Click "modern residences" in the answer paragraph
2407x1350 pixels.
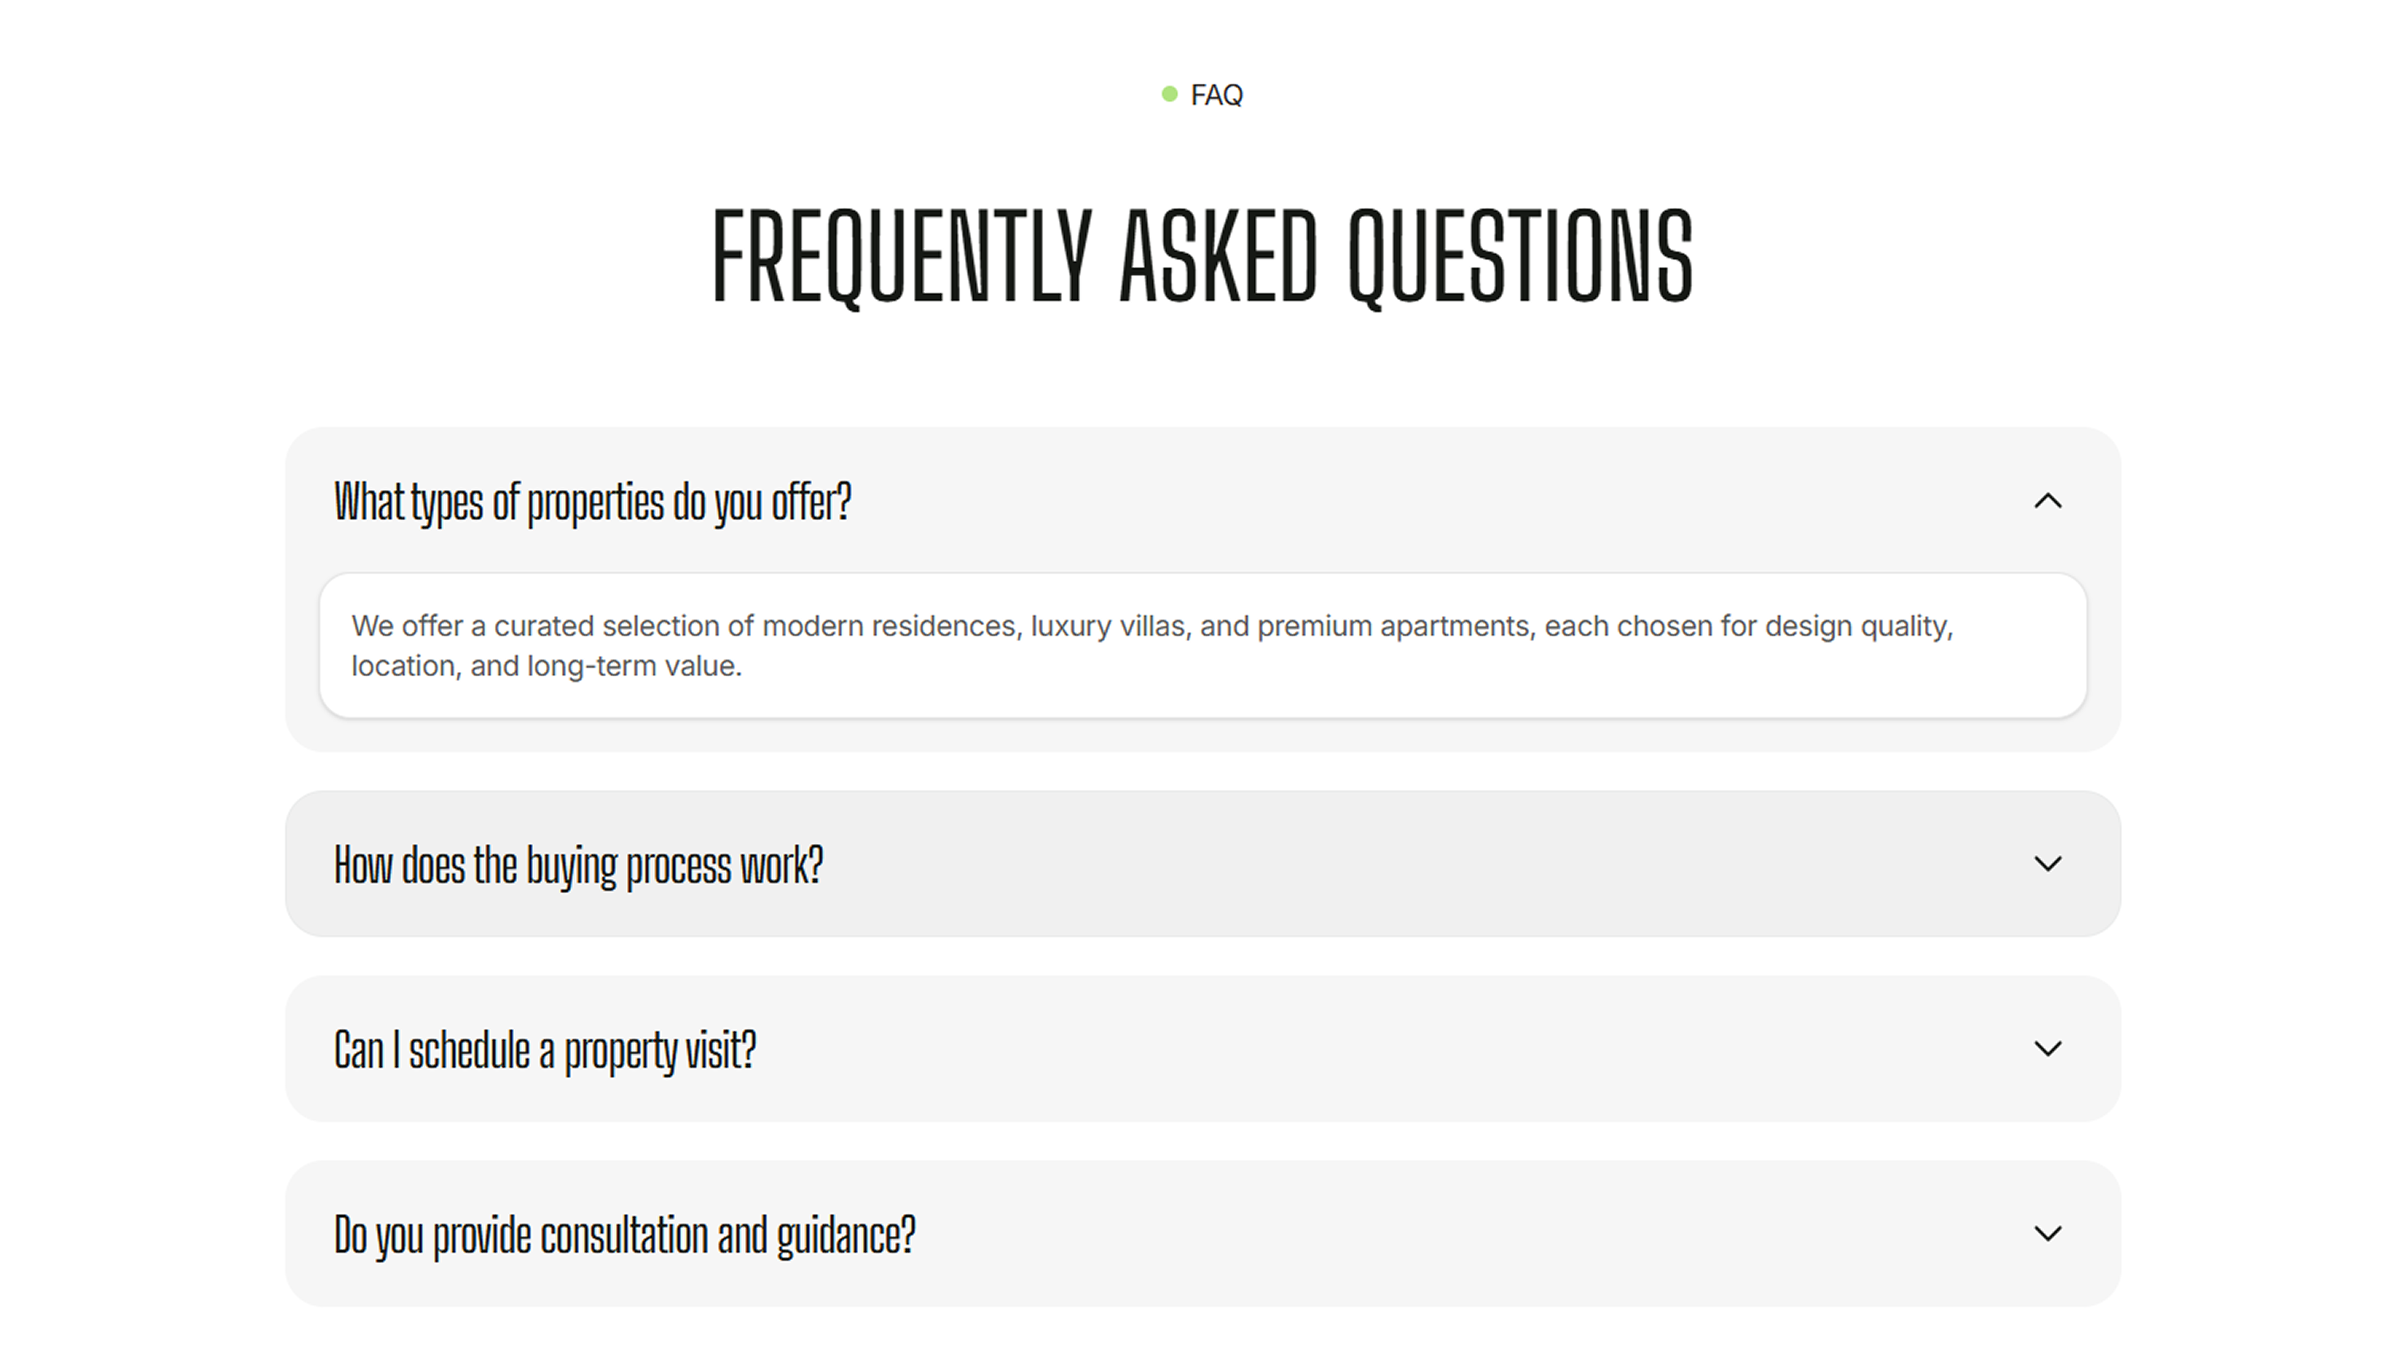coord(889,626)
